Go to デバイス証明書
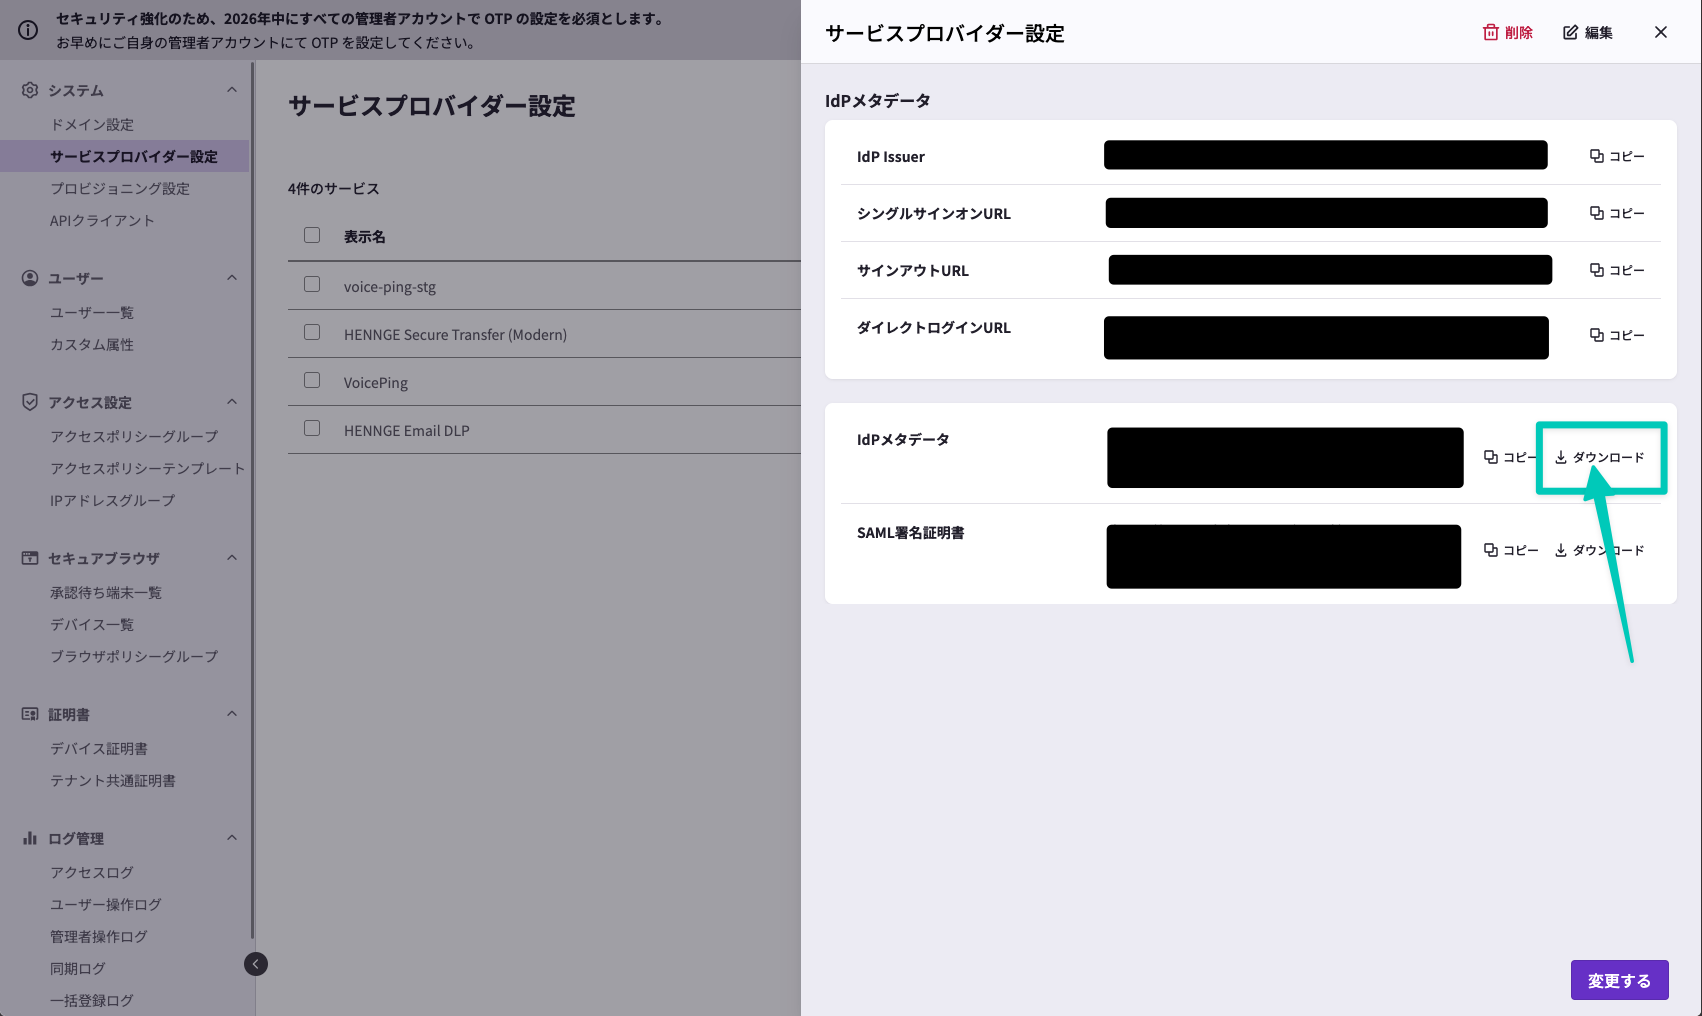 [99, 749]
